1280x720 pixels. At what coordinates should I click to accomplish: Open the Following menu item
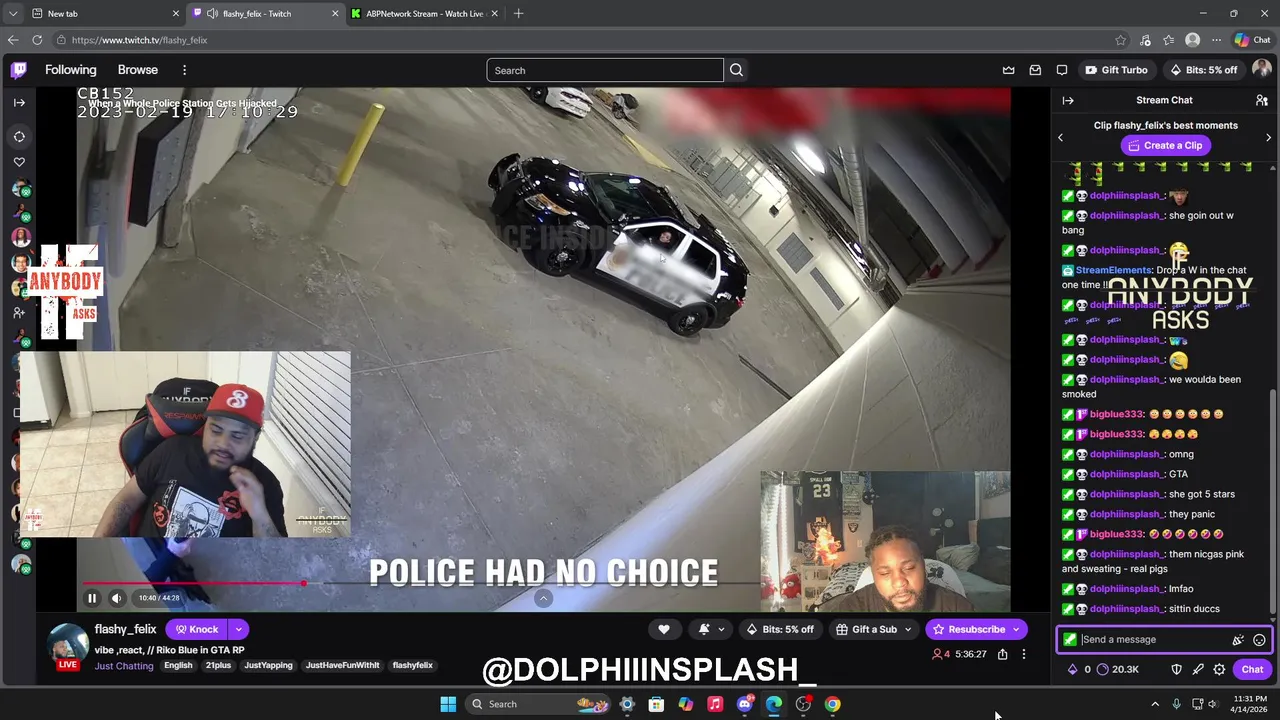pyautogui.click(x=71, y=70)
